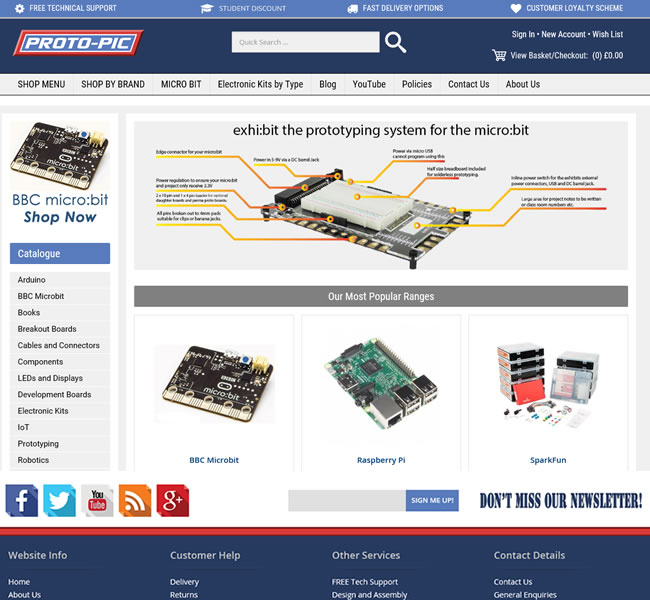Click the Sign In link

[523, 34]
